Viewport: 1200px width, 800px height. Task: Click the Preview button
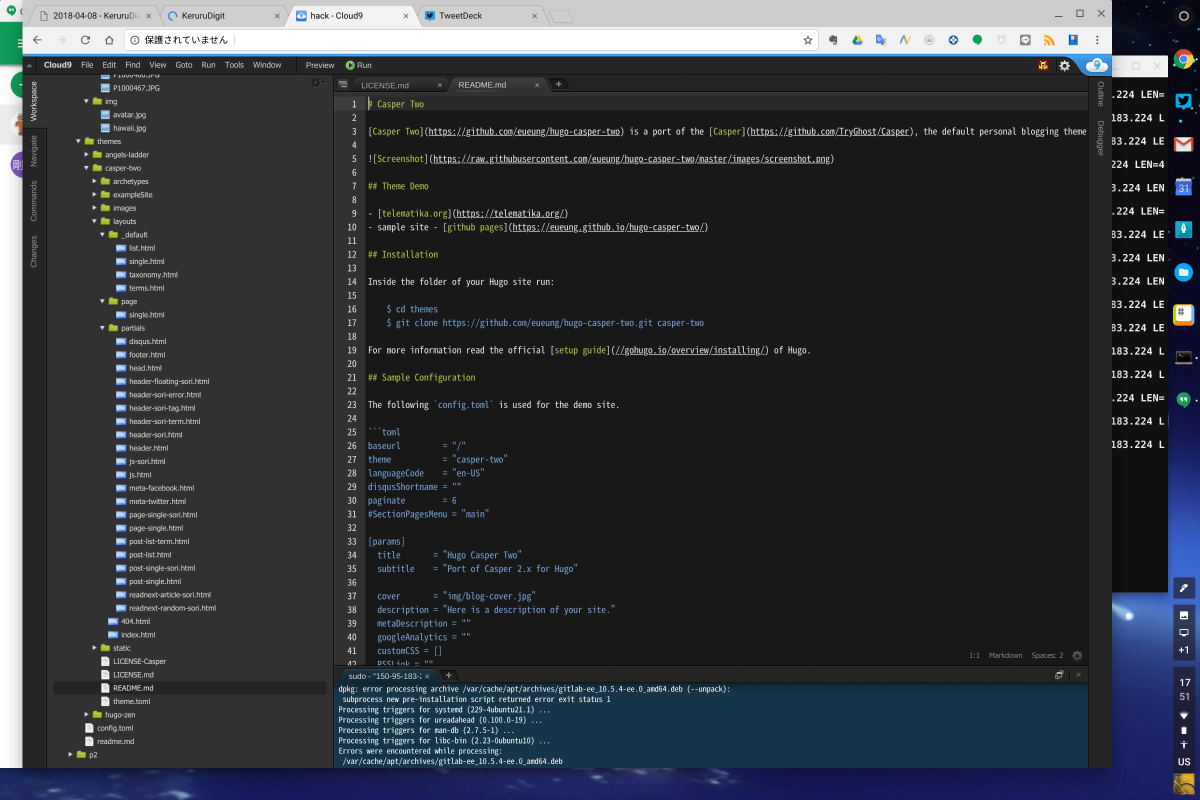tap(320, 65)
